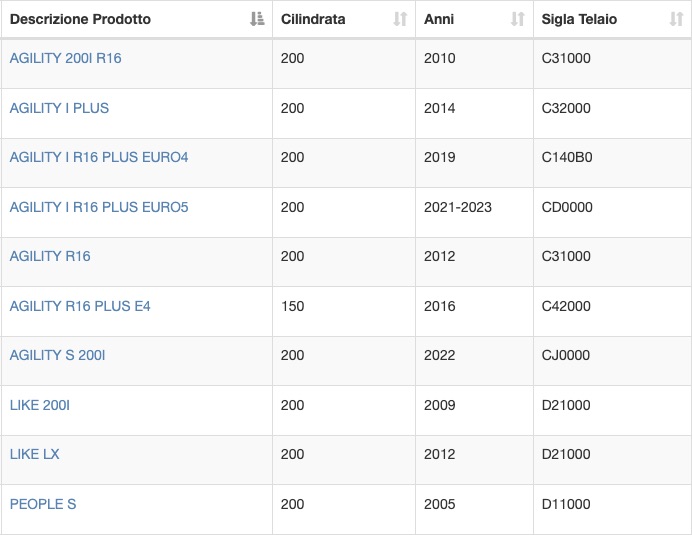Click the C140B0 frame code cell

coord(567,157)
